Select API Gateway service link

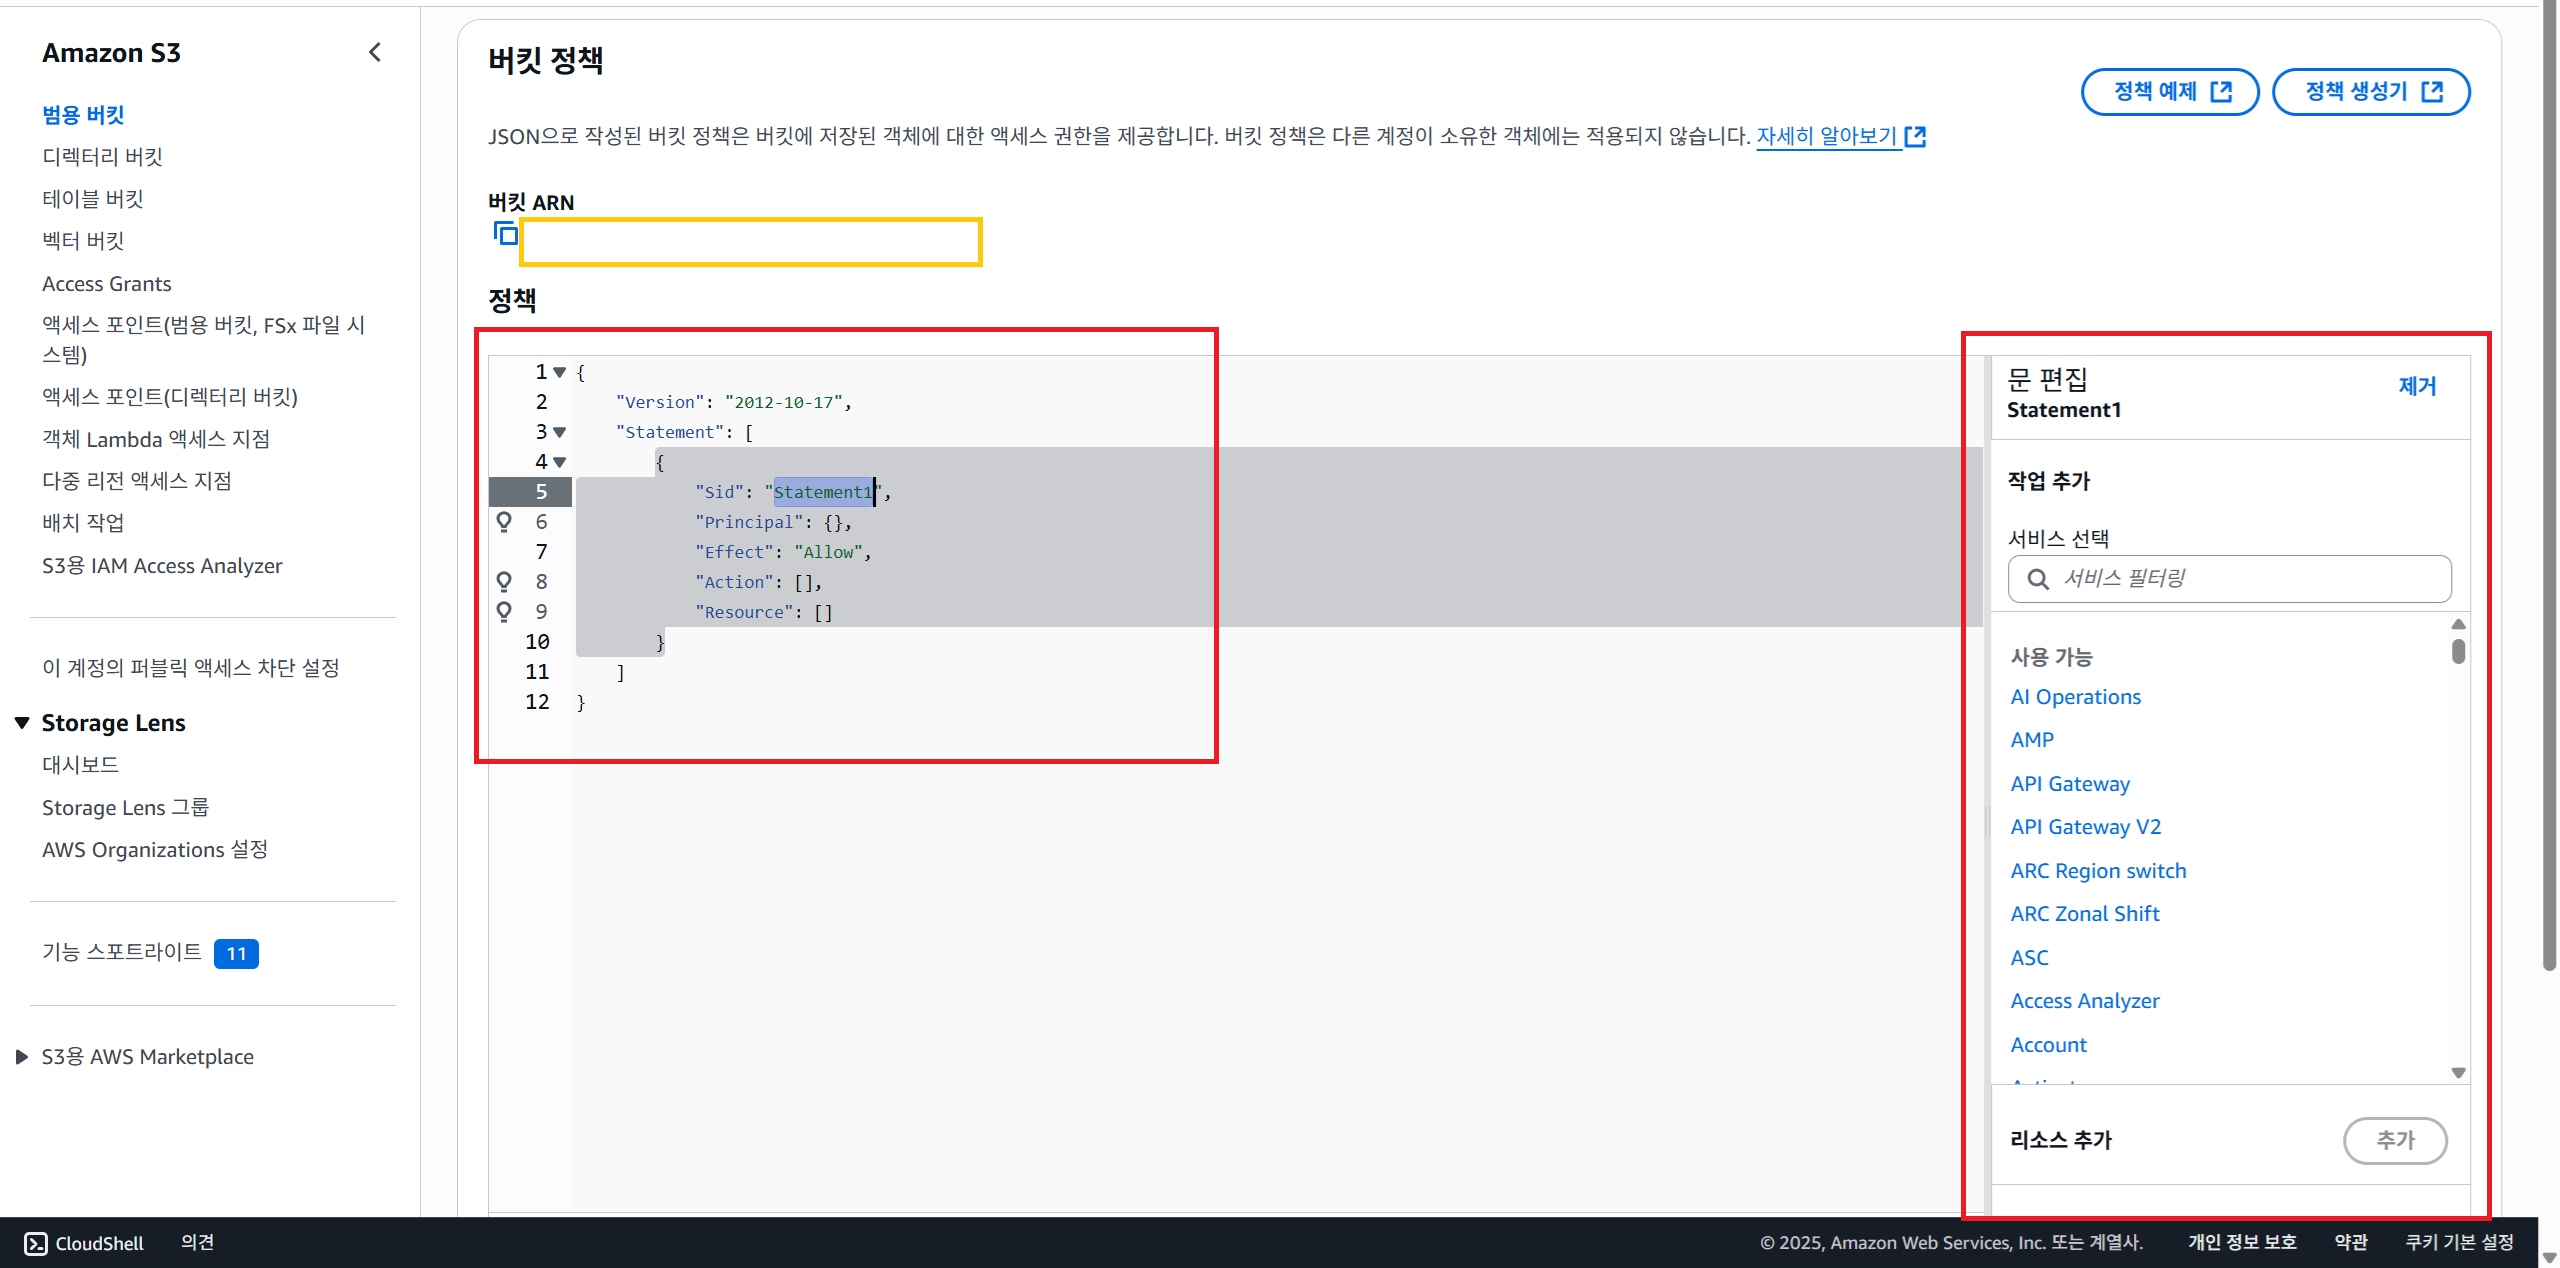2070,784
